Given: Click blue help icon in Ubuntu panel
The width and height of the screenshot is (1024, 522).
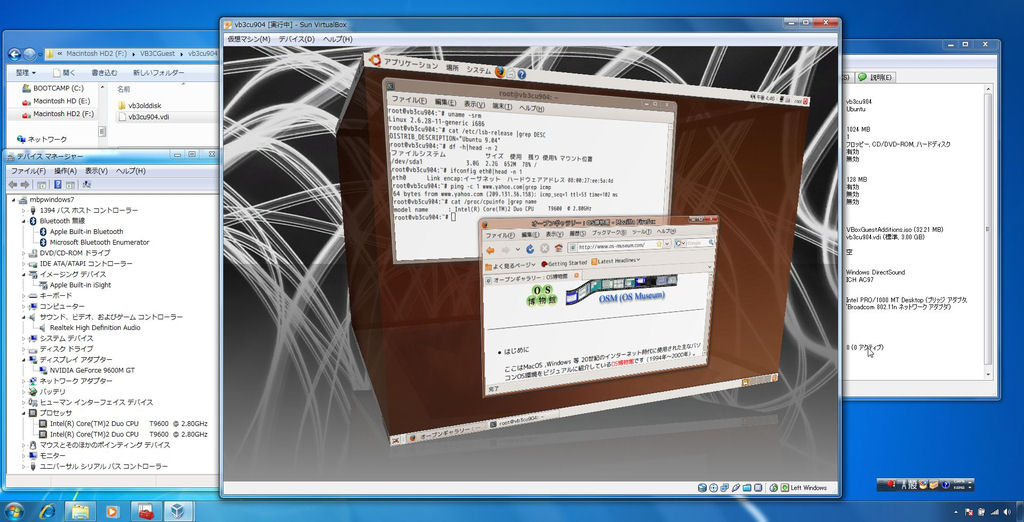Looking at the screenshot, I should pos(521,74).
